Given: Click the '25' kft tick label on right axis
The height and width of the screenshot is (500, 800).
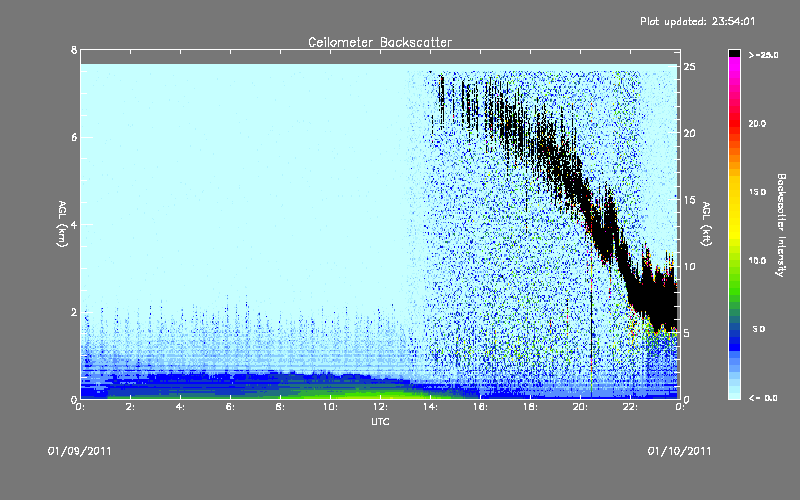Looking at the screenshot, I should pyautogui.click(x=690, y=67).
